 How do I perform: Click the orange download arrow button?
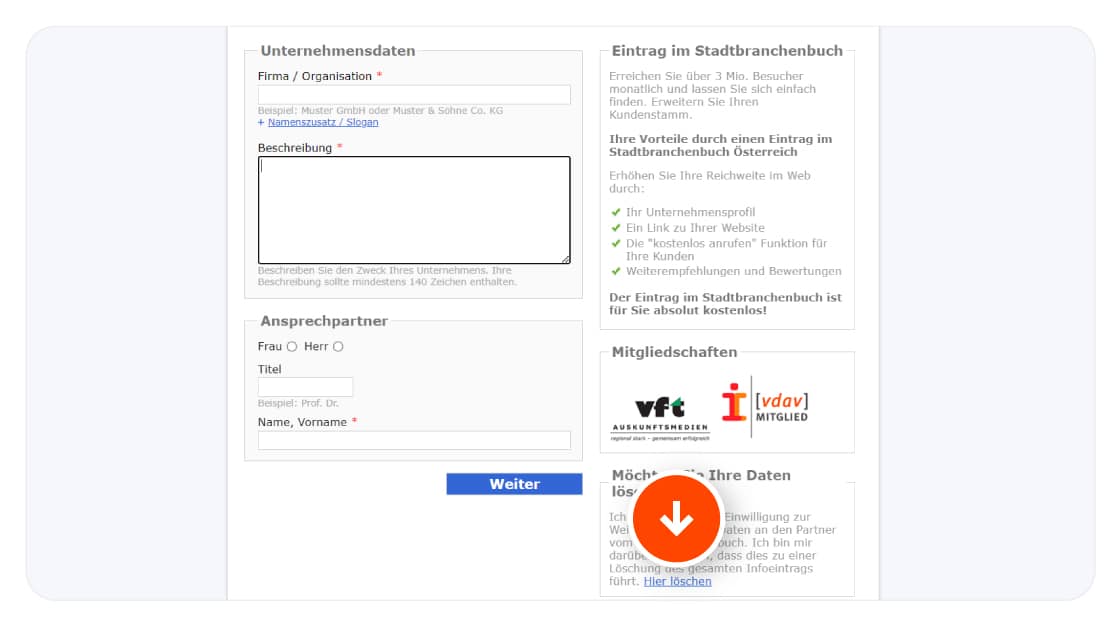tap(676, 519)
